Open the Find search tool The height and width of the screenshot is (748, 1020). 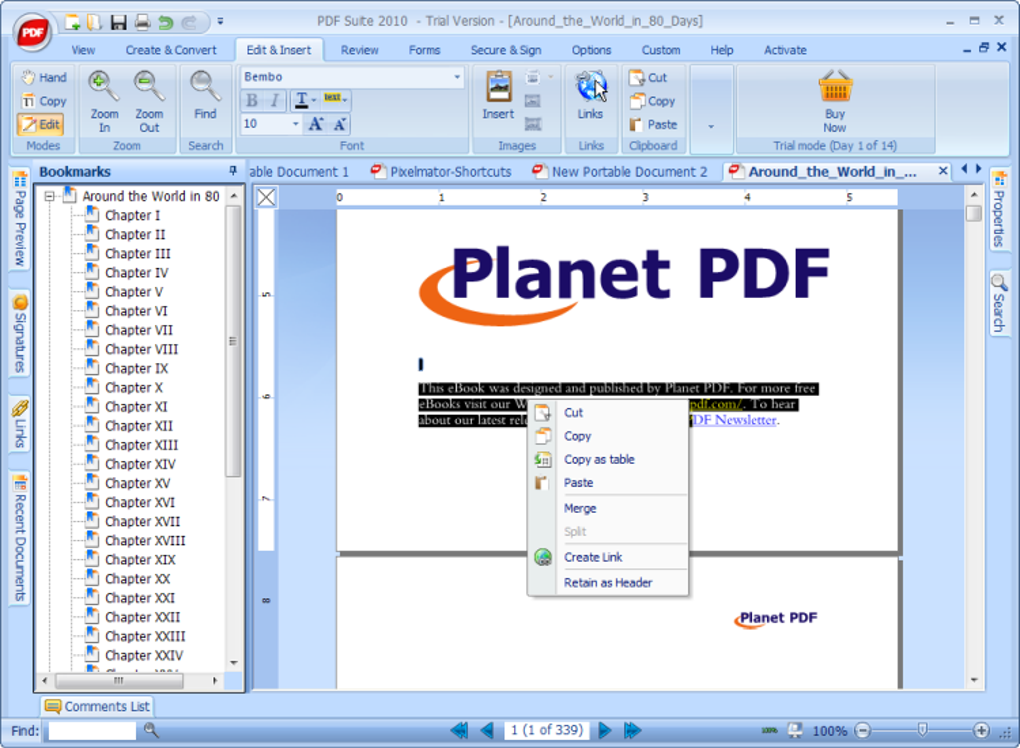click(x=205, y=96)
